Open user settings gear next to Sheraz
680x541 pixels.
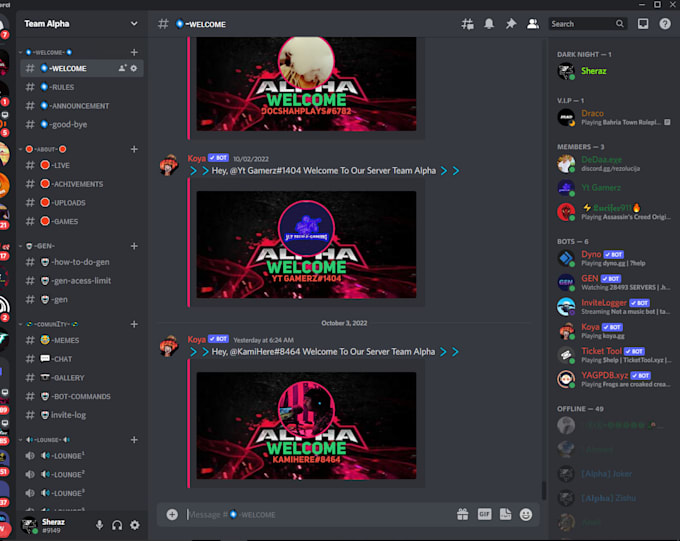[135, 525]
